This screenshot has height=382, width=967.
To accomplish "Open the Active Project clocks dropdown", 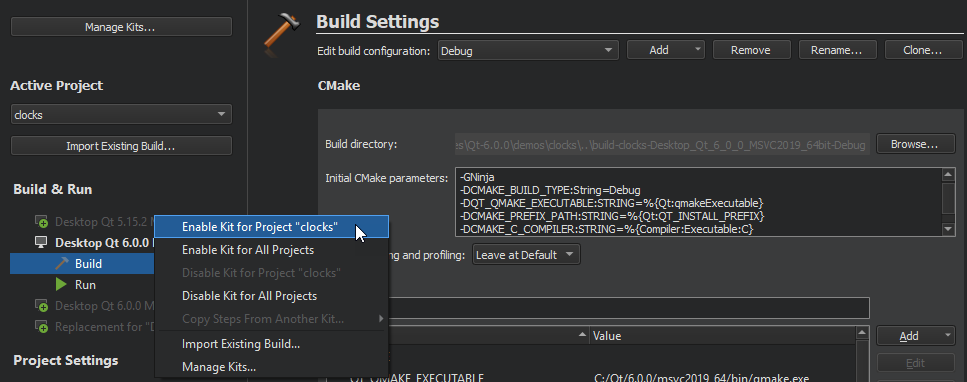I will point(121,114).
